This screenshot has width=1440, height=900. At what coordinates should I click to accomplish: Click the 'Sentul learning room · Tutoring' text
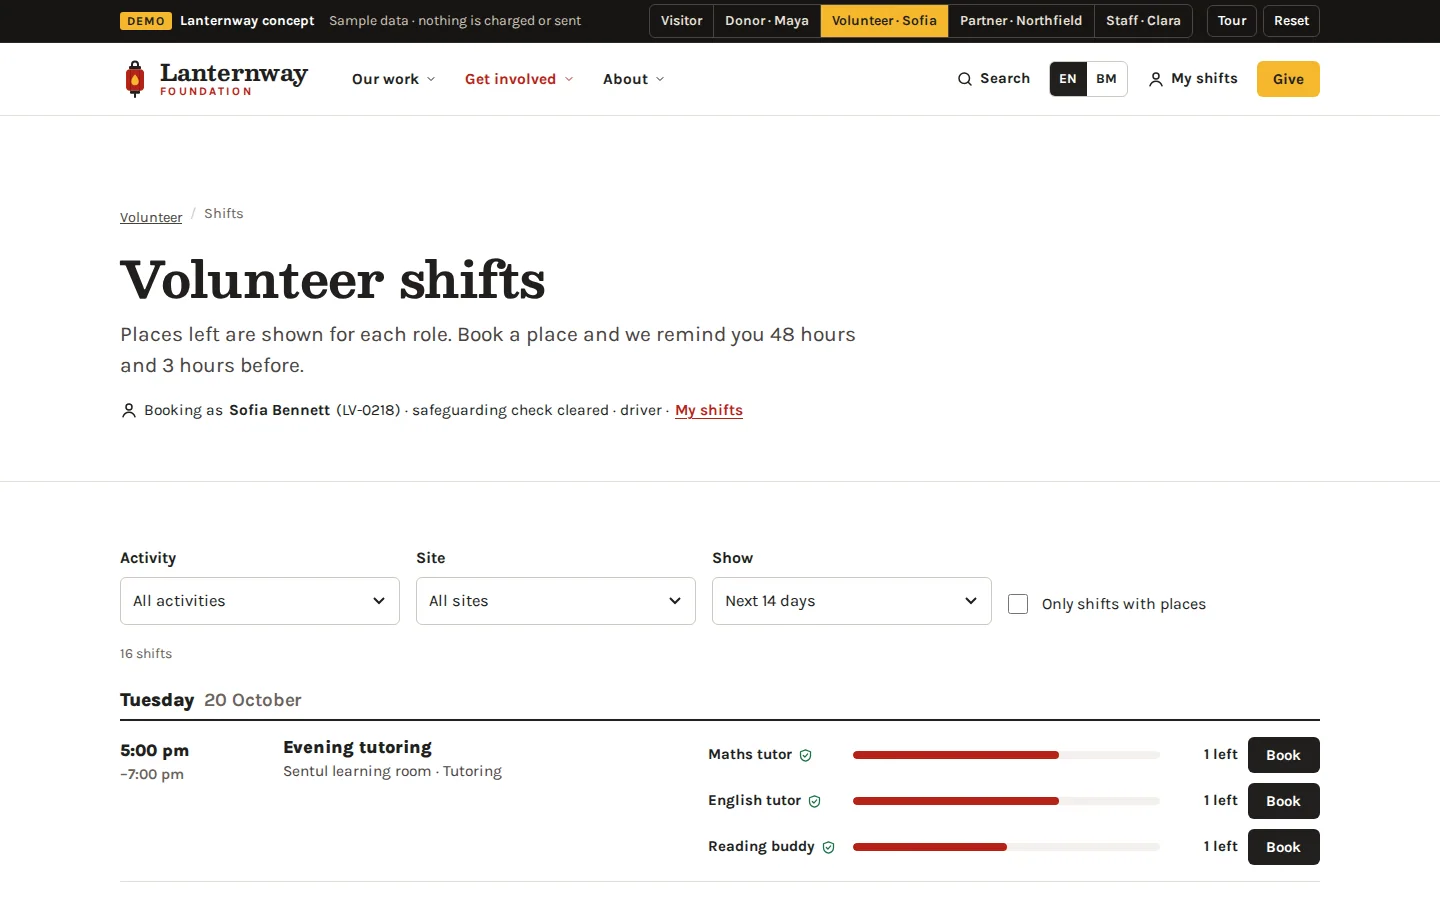point(393,771)
